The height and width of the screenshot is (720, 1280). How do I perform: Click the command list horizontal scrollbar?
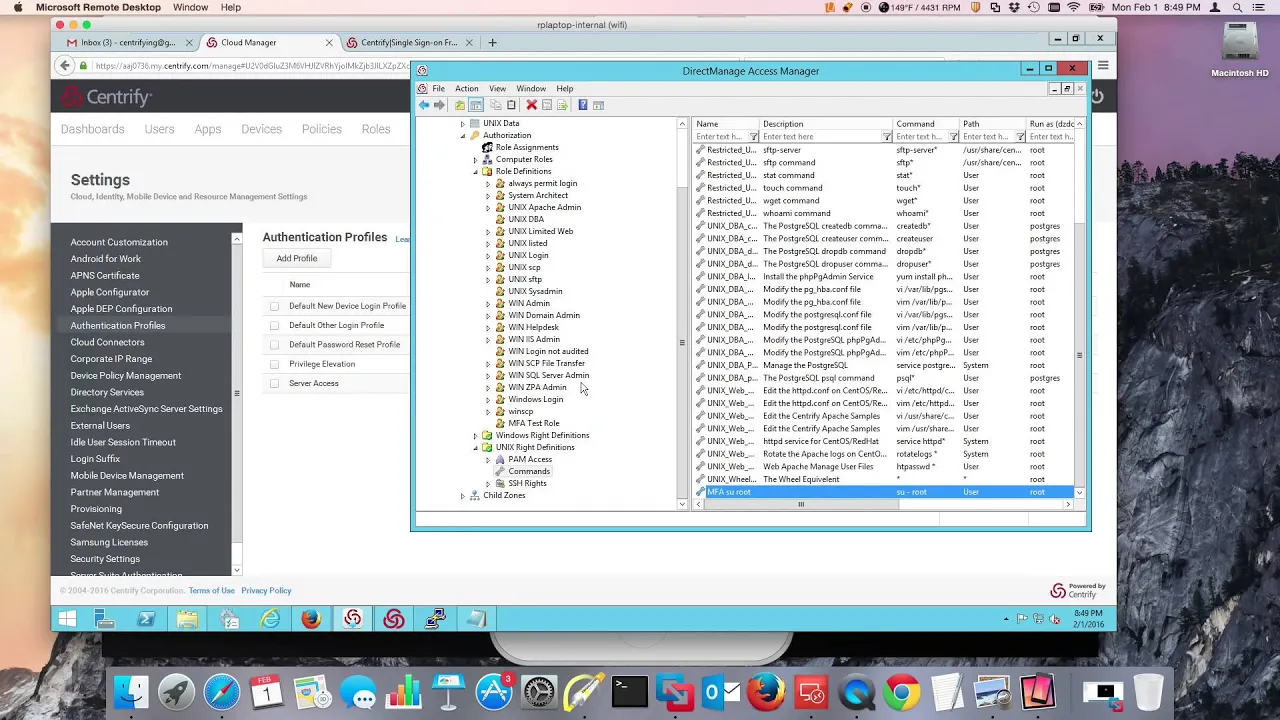tap(800, 505)
